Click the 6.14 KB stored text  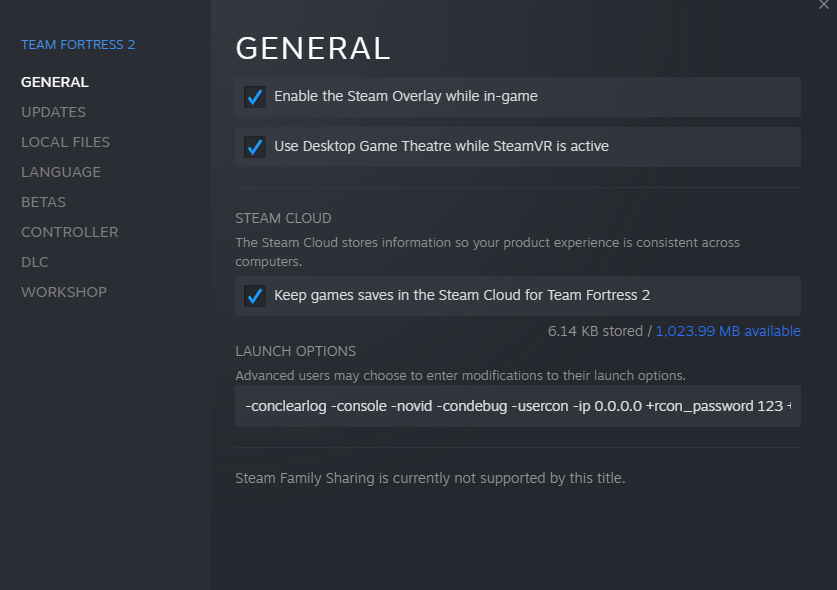point(595,331)
